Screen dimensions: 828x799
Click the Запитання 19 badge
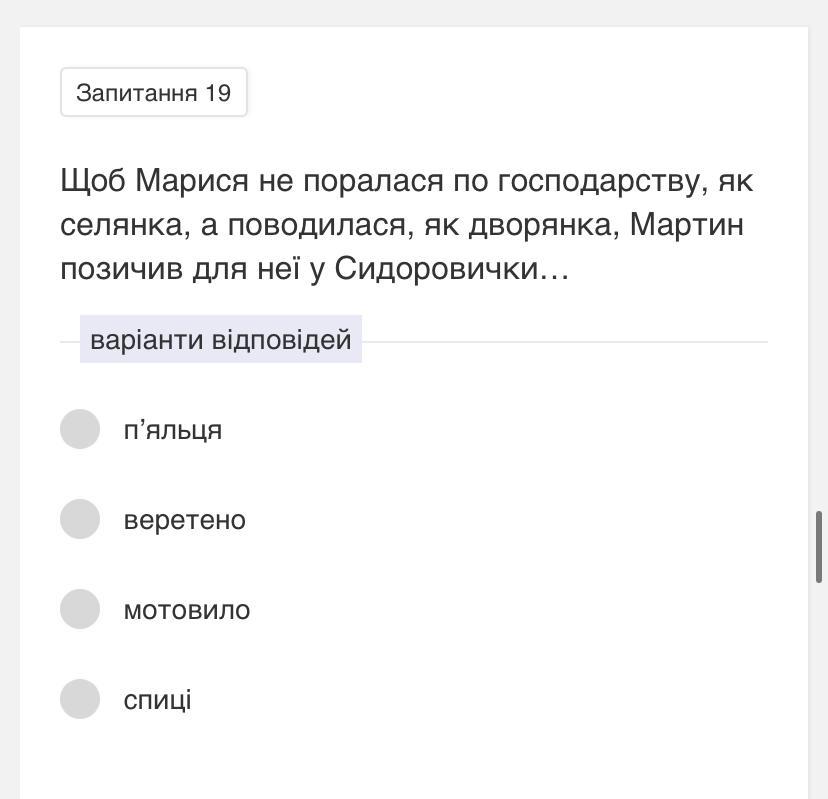pyautogui.click(x=154, y=92)
